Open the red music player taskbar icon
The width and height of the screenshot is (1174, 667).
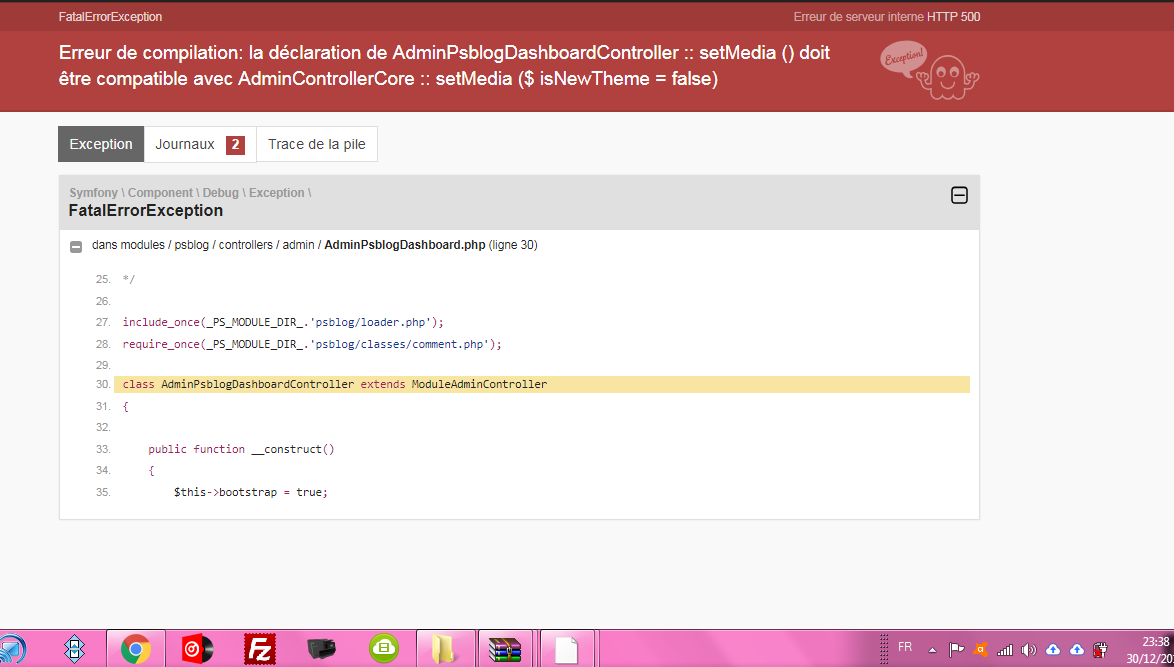point(198,648)
